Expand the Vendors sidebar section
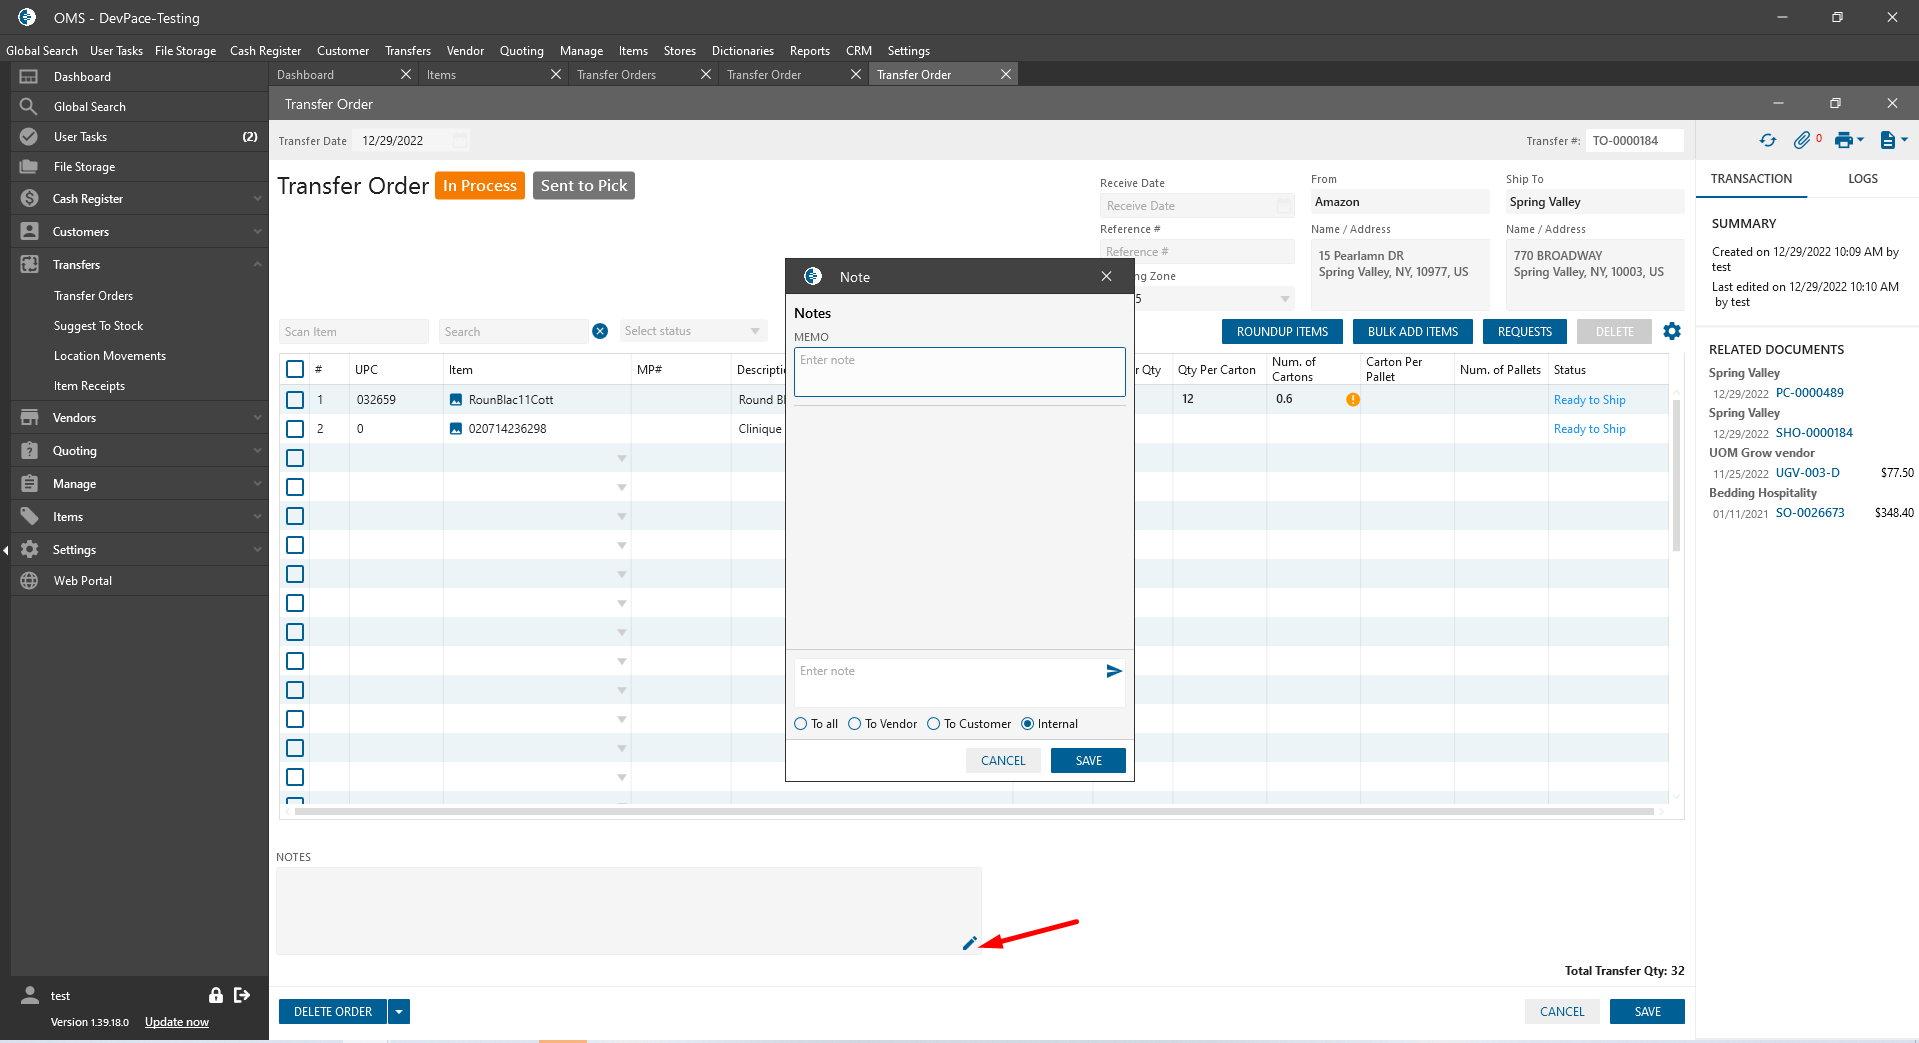The width and height of the screenshot is (1919, 1043). pyautogui.click(x=257, y=417)
